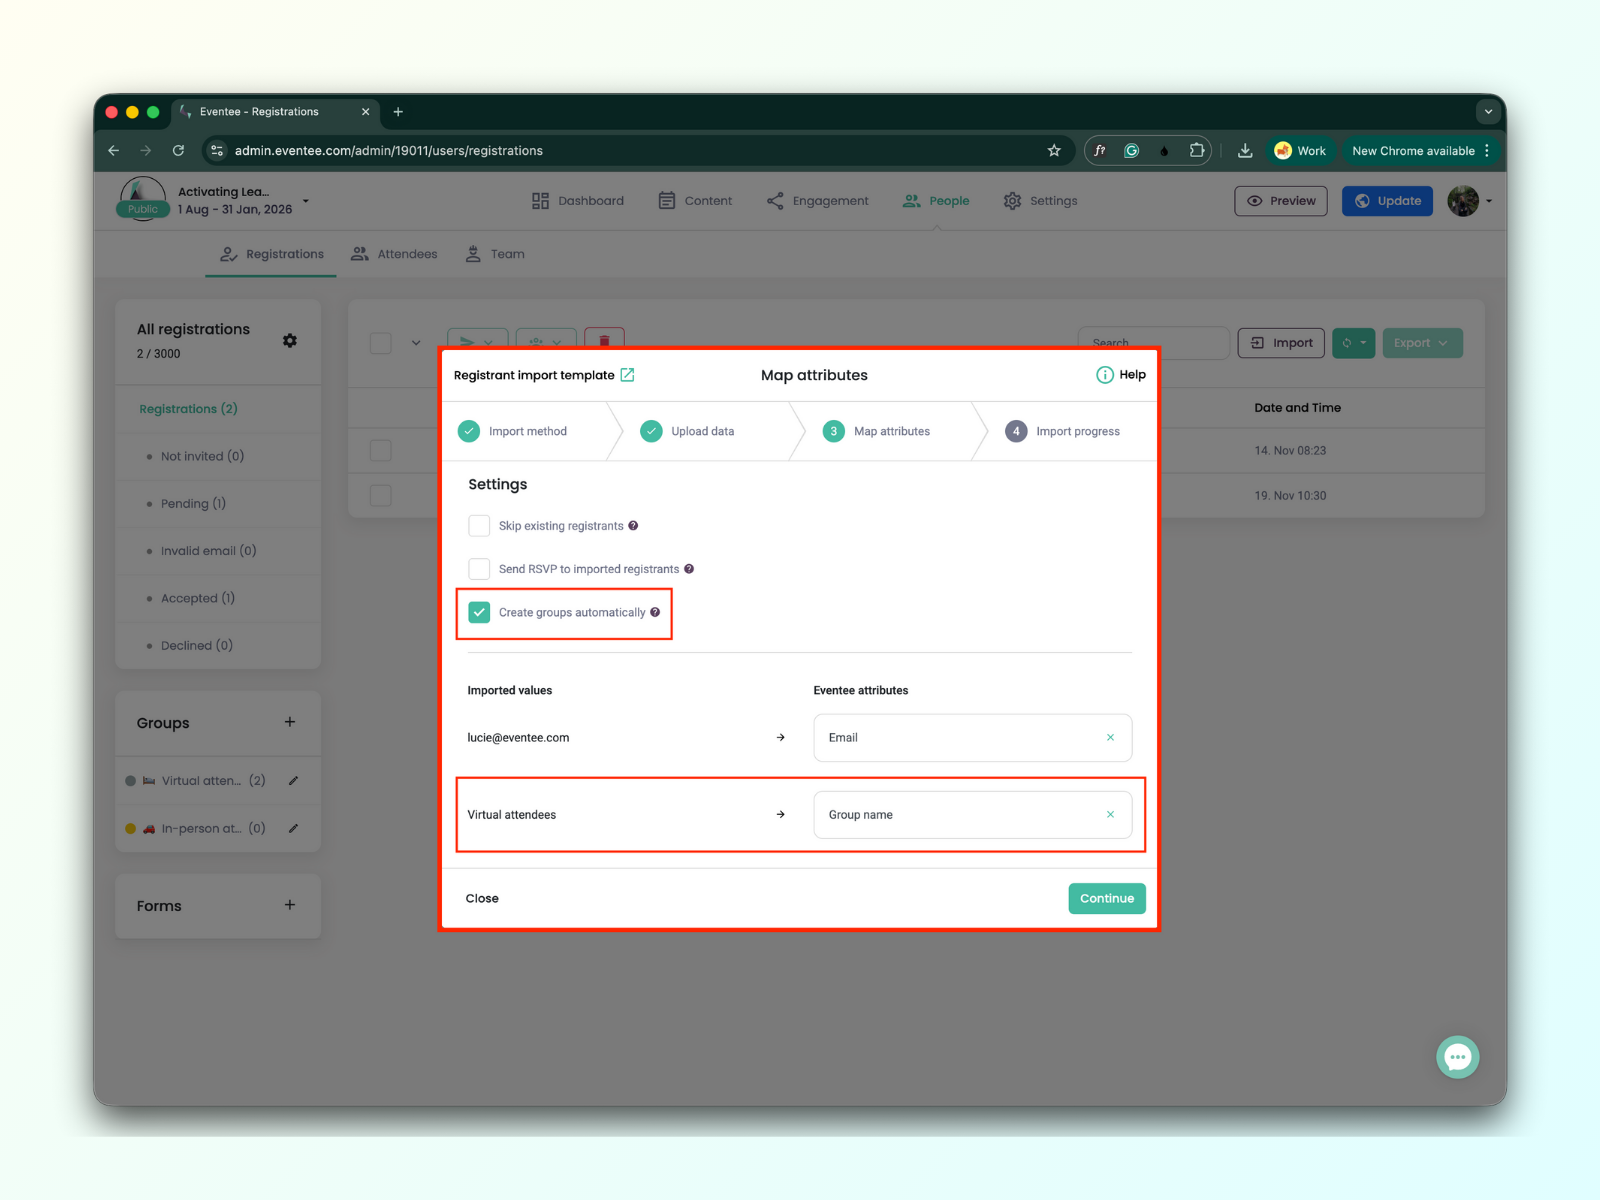Click the Preview button
The image size is (1600, 1200).
pyautogui.click(x=1281, y=201)
